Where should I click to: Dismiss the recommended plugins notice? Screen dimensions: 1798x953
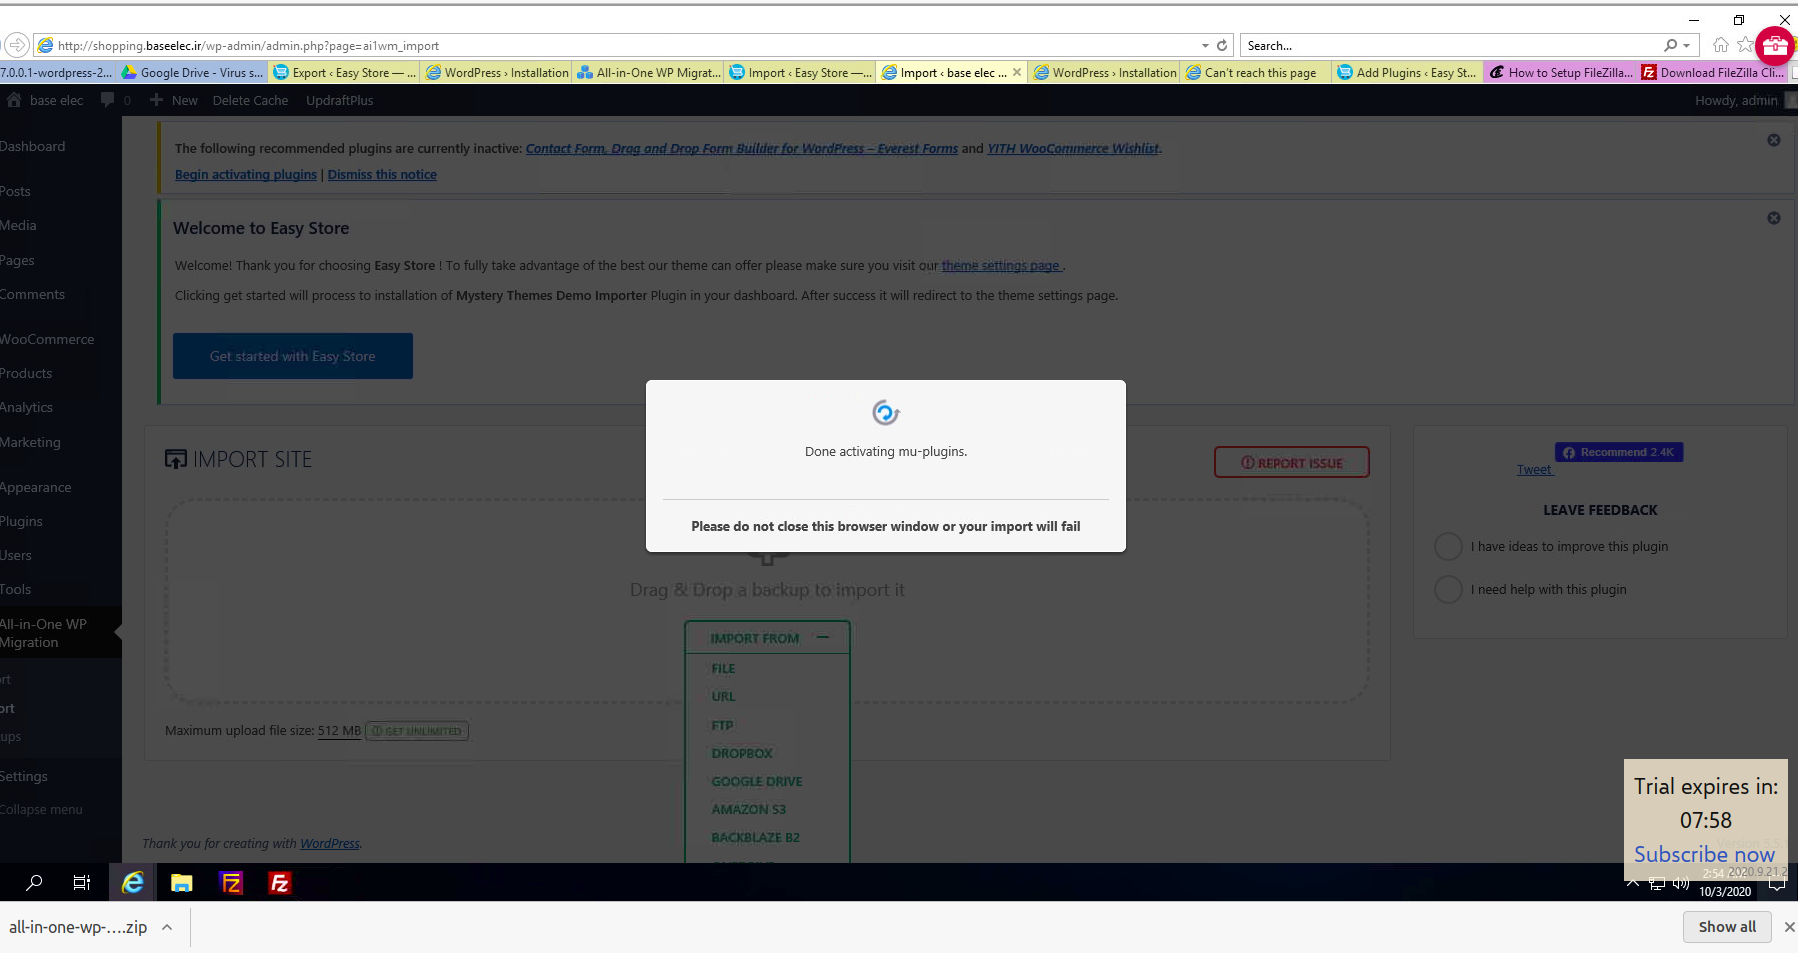click(1774, 140)
